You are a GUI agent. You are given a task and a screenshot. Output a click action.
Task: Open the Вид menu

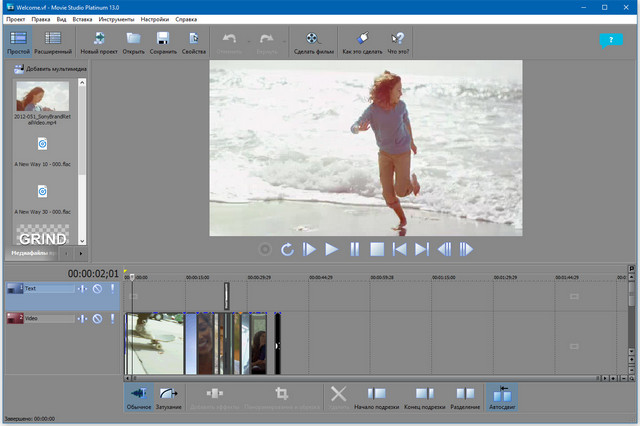click(x=61, y=19)
